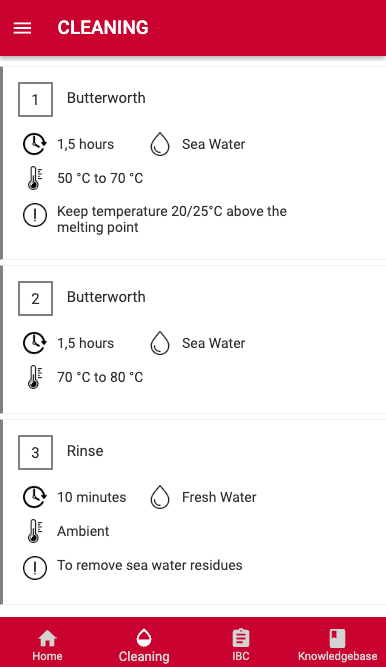This screenshot has width=386, height=667.
Task: Click the Rinse step title
Action: (85, 451)
